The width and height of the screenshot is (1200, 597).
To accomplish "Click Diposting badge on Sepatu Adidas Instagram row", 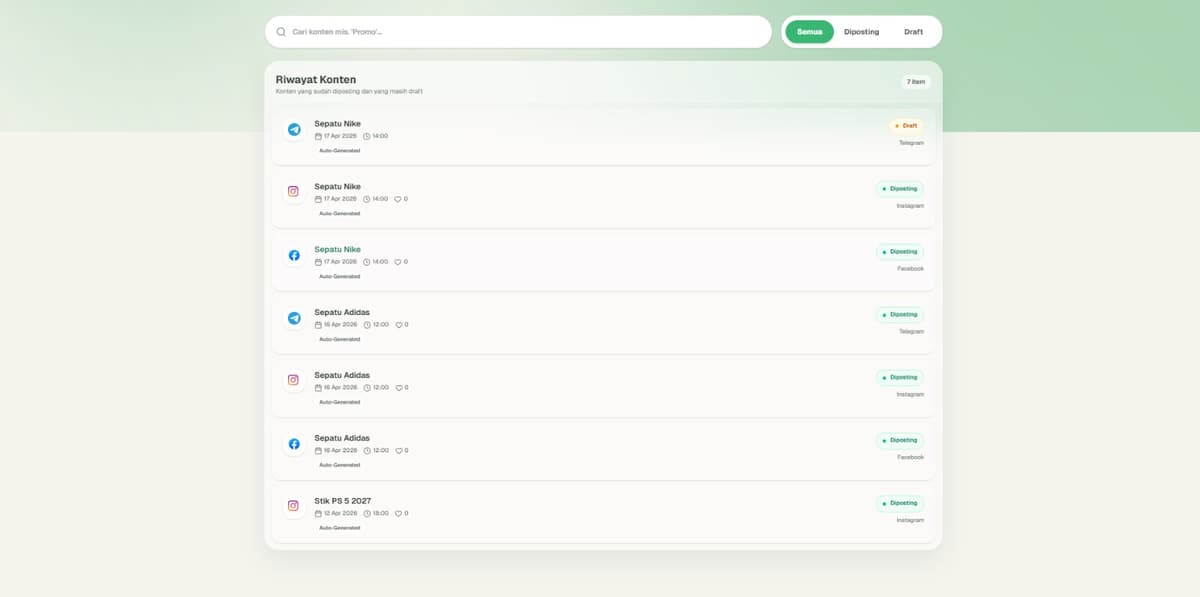I will (x=900, y=377).
